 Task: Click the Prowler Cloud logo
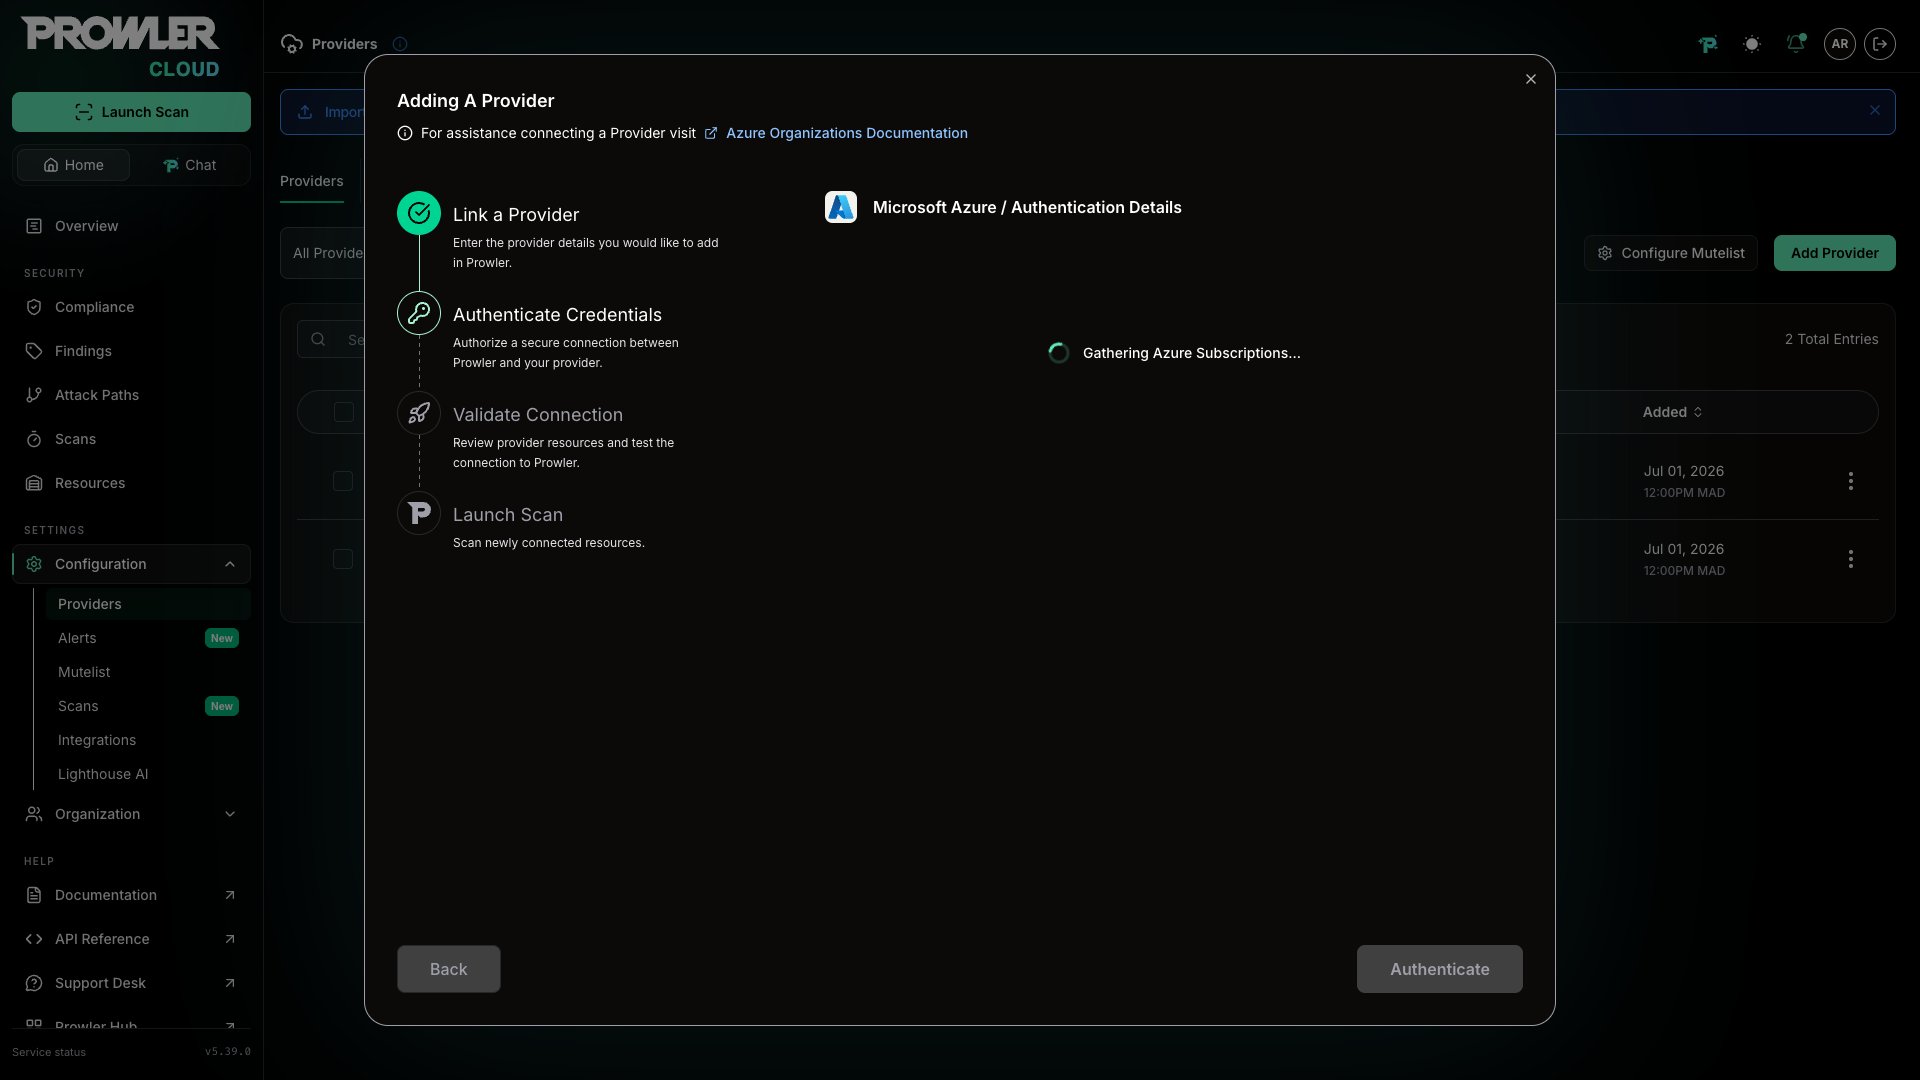(x=121, y=47)
